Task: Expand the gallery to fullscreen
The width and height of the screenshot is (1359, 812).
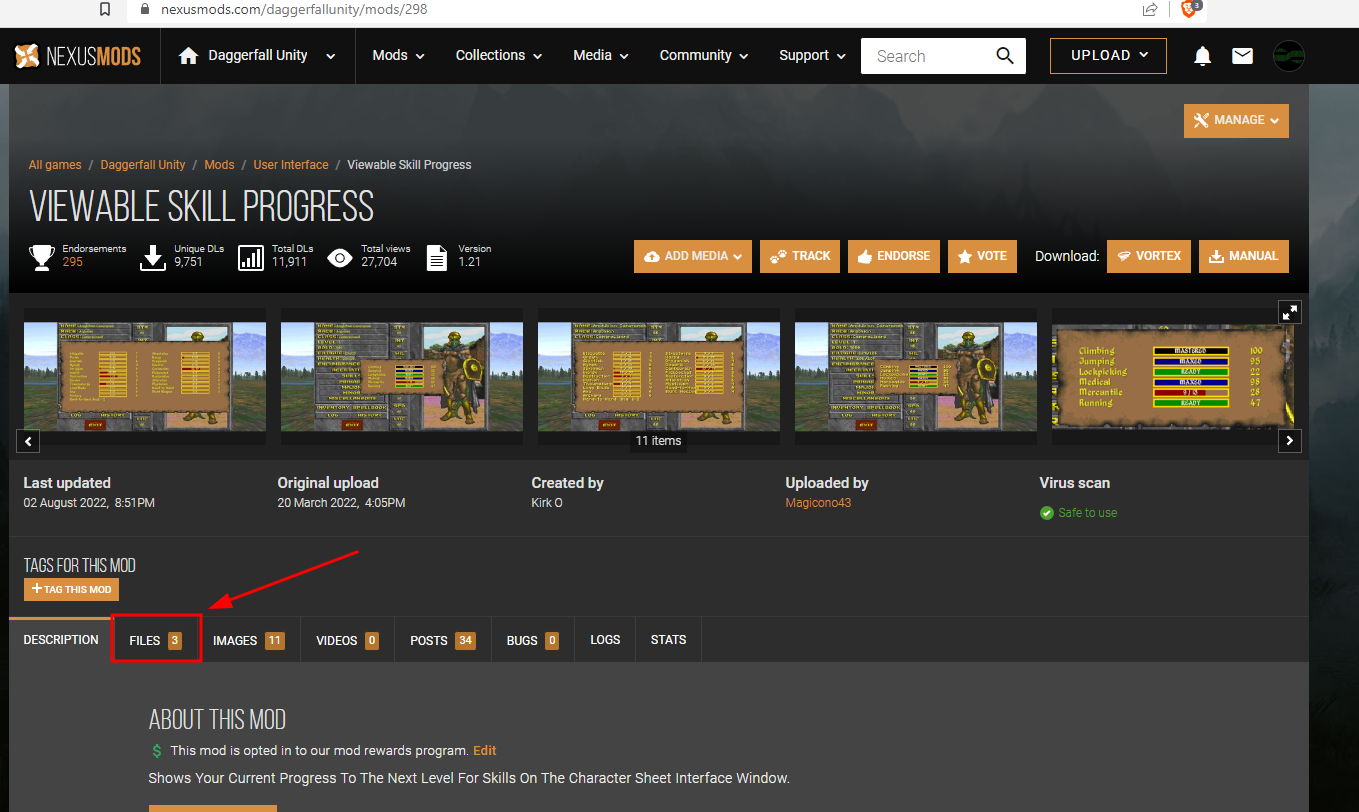Action: [1290, 312]
